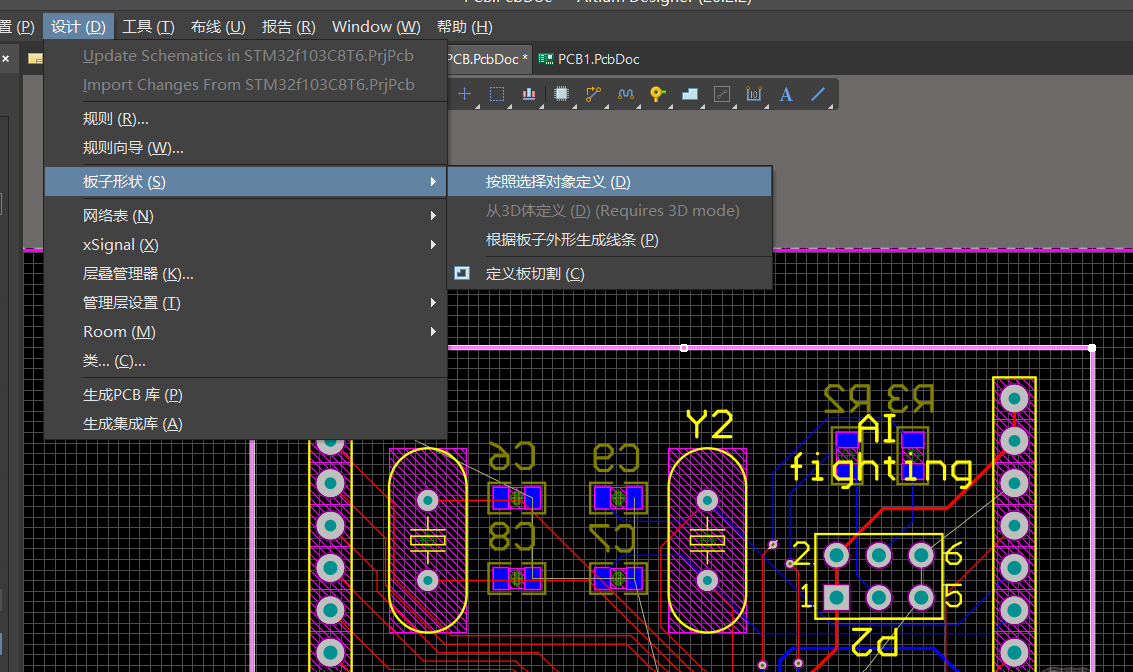Choose the Place Component chip icon
Viewport: 1133px width, 672px height.
(x=561, y=94)
